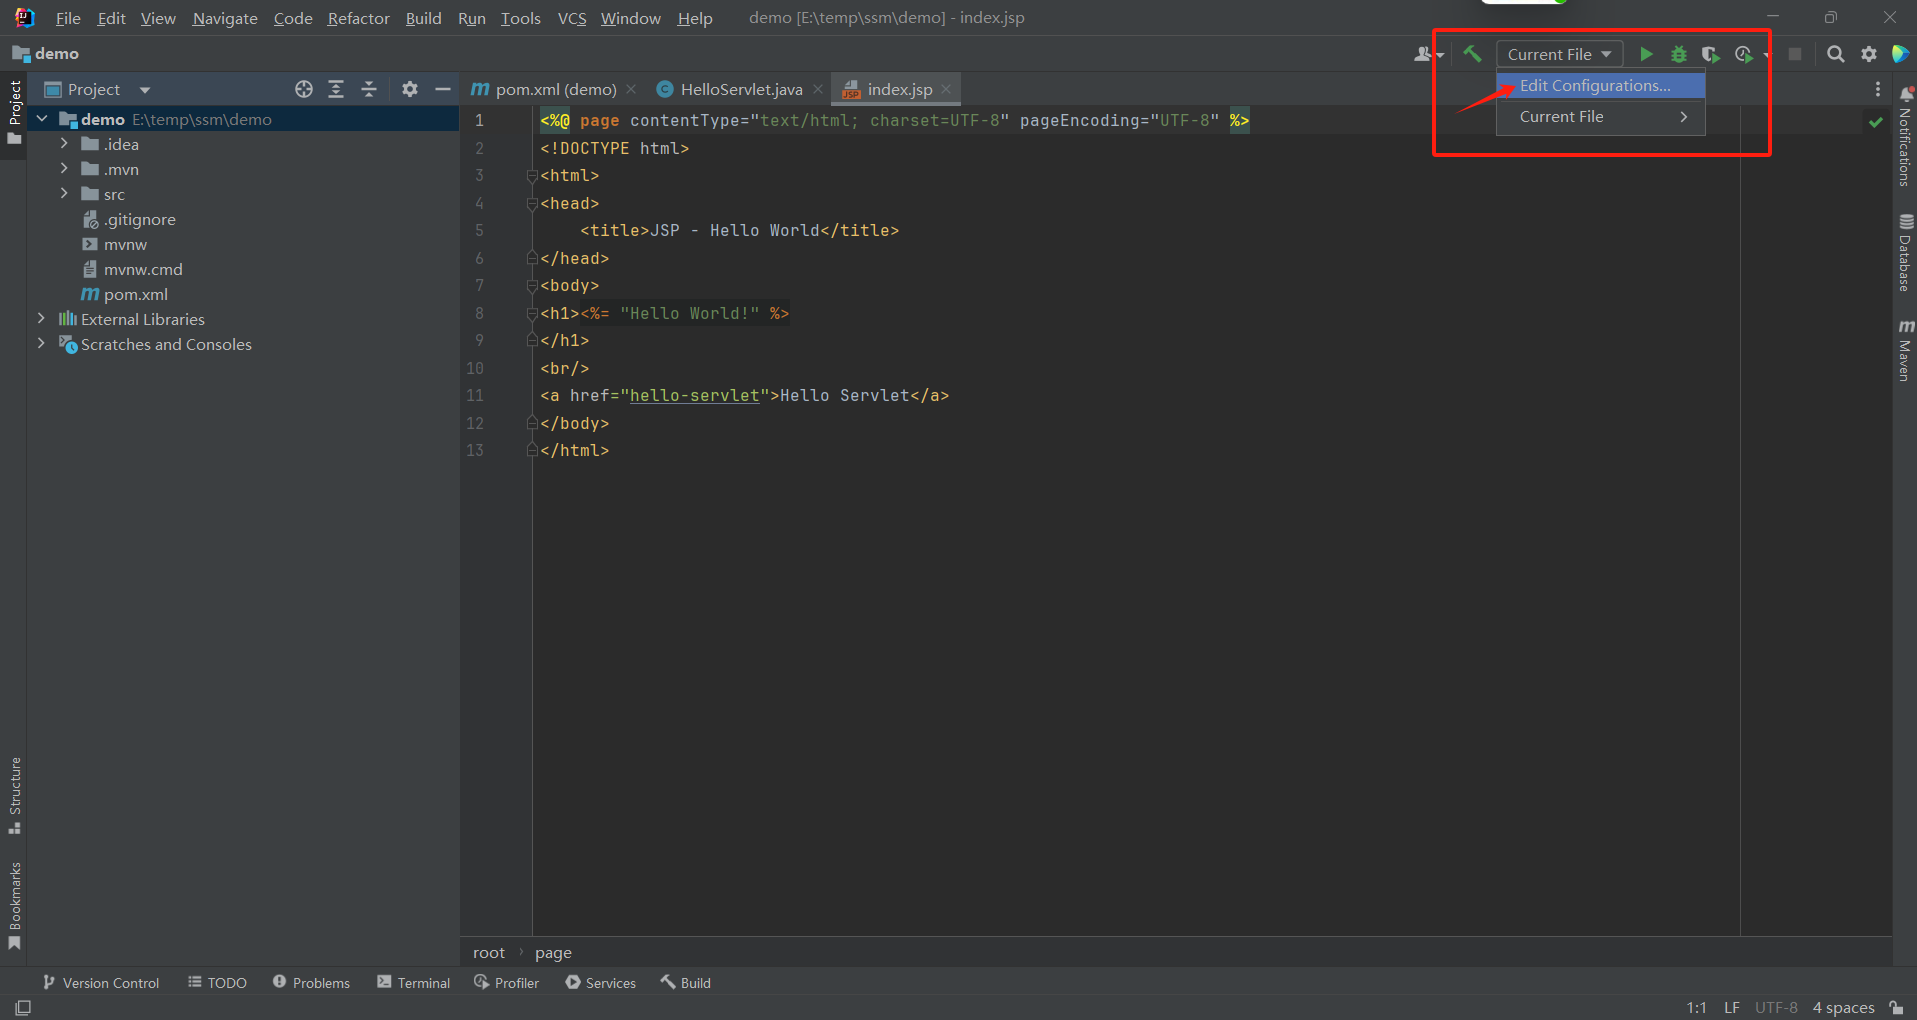Close the pom.xml (demo) tab
Viewport: 1917px width, 1020px height.
631,89
